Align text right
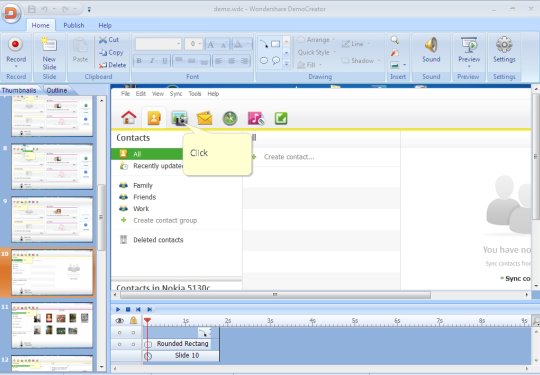Image resolution: width=540 pixels, height=375 pixels. (x=244, y=61)
